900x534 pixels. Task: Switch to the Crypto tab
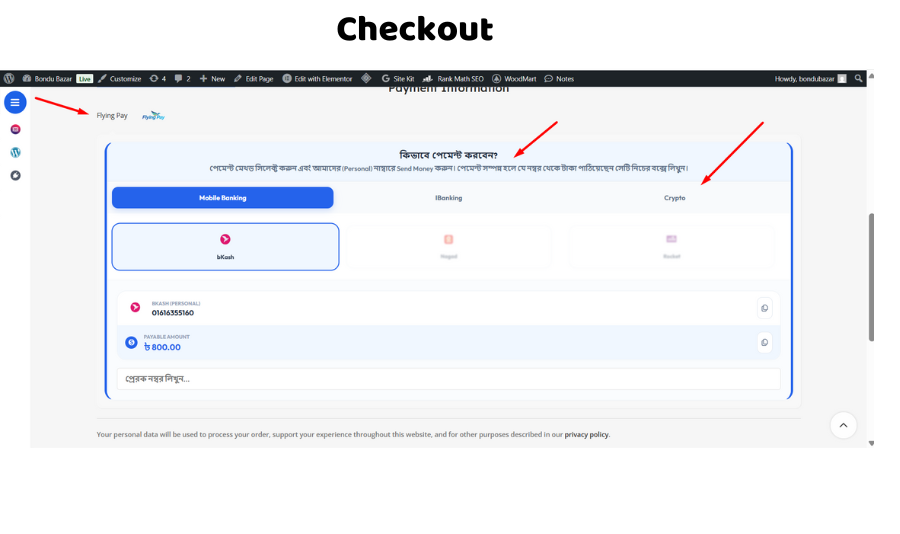pos(674,198)
